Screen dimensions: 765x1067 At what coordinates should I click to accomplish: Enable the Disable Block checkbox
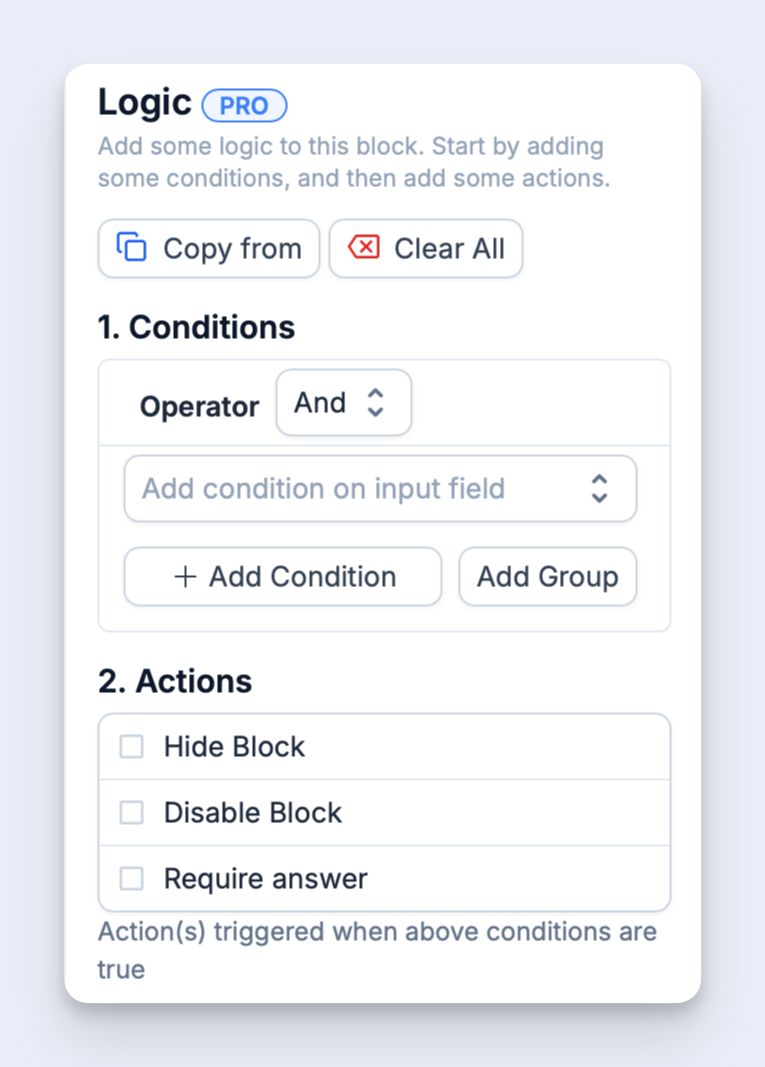(132, 813)
